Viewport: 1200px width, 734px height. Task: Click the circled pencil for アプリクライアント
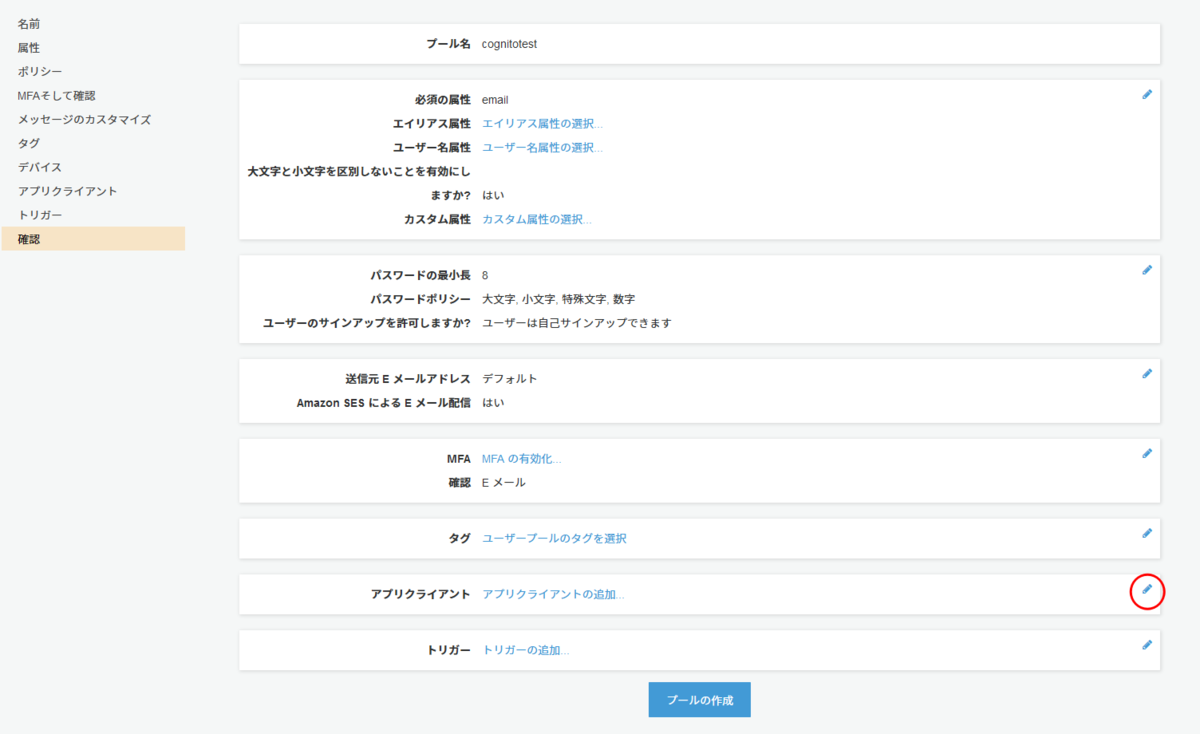click(x=1146, y=591)
